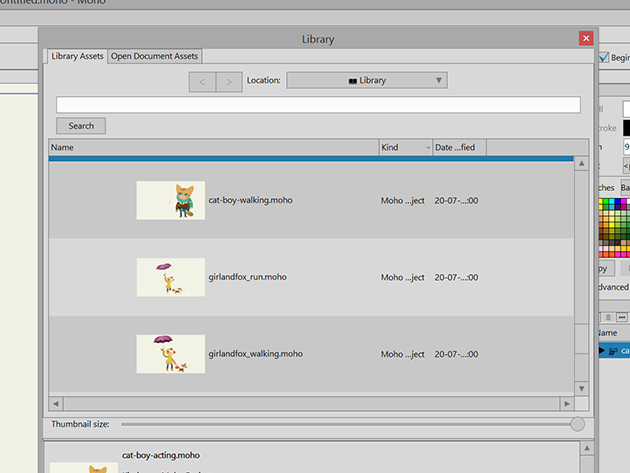The width and height of the screenshot is (630, 473).
Task: Click the Kind cell of cat-boy-walking.moho
Action: [403, 201]
